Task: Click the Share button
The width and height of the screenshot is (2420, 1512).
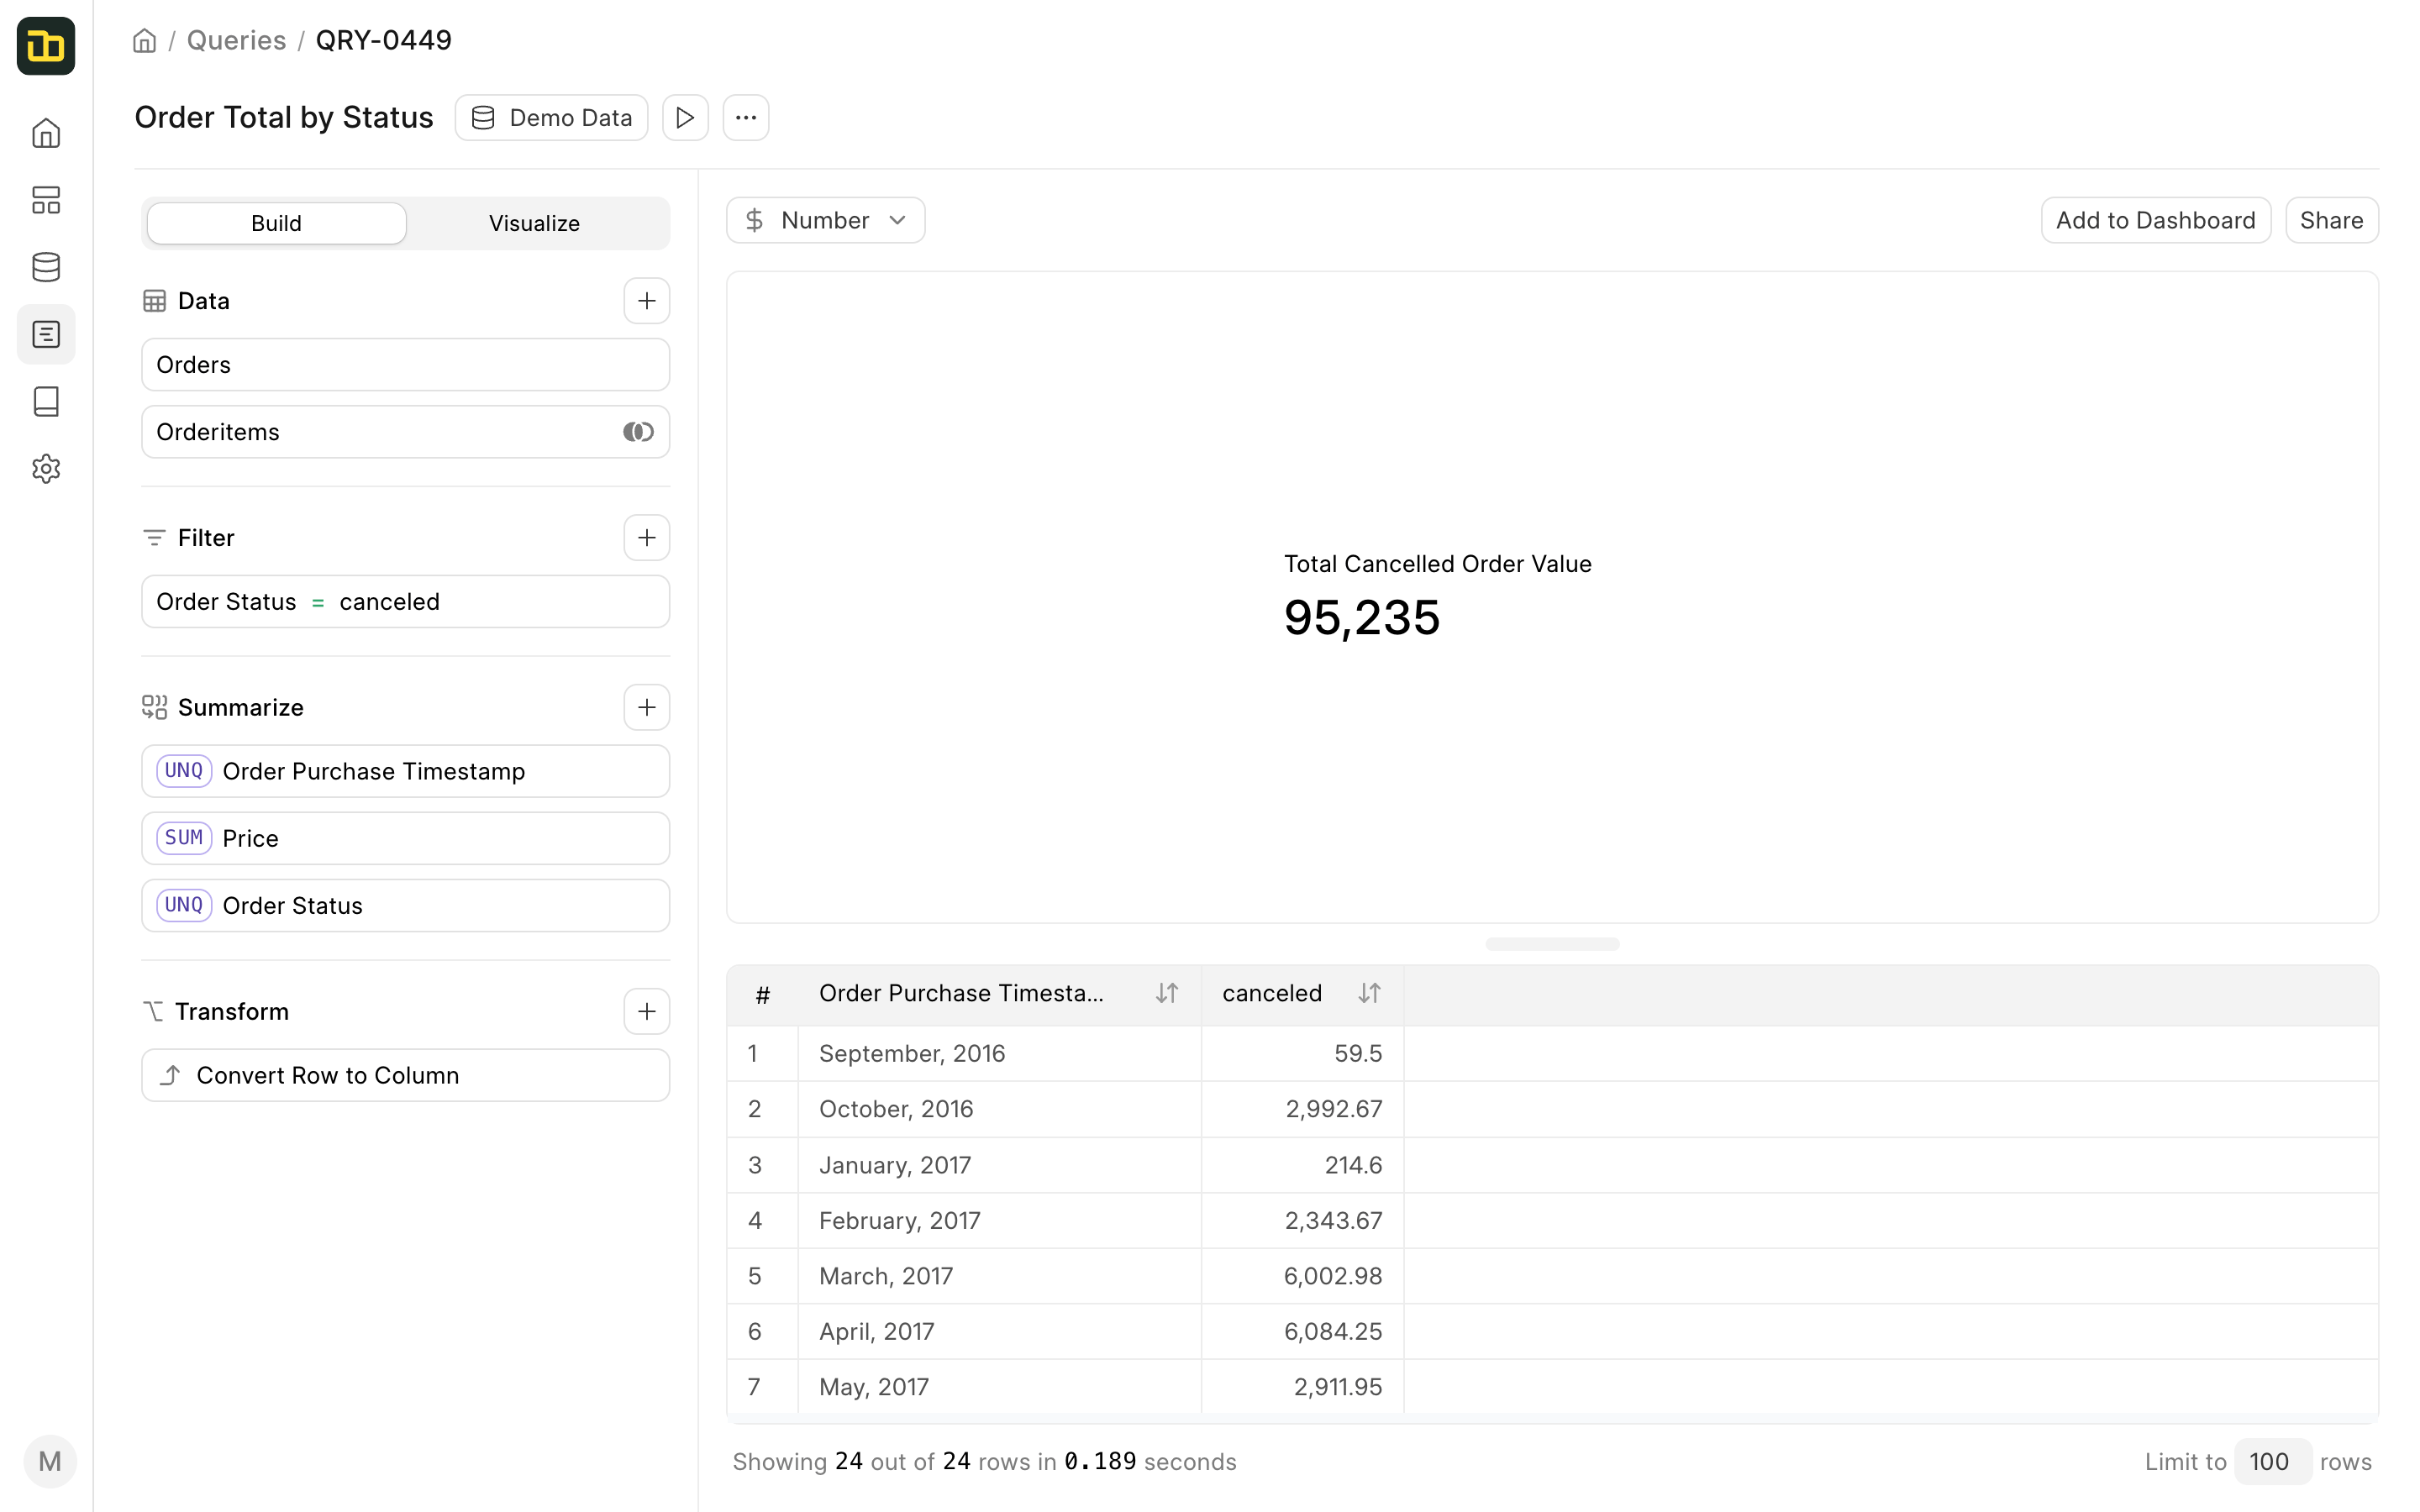Action: (x=2331, y=220)
